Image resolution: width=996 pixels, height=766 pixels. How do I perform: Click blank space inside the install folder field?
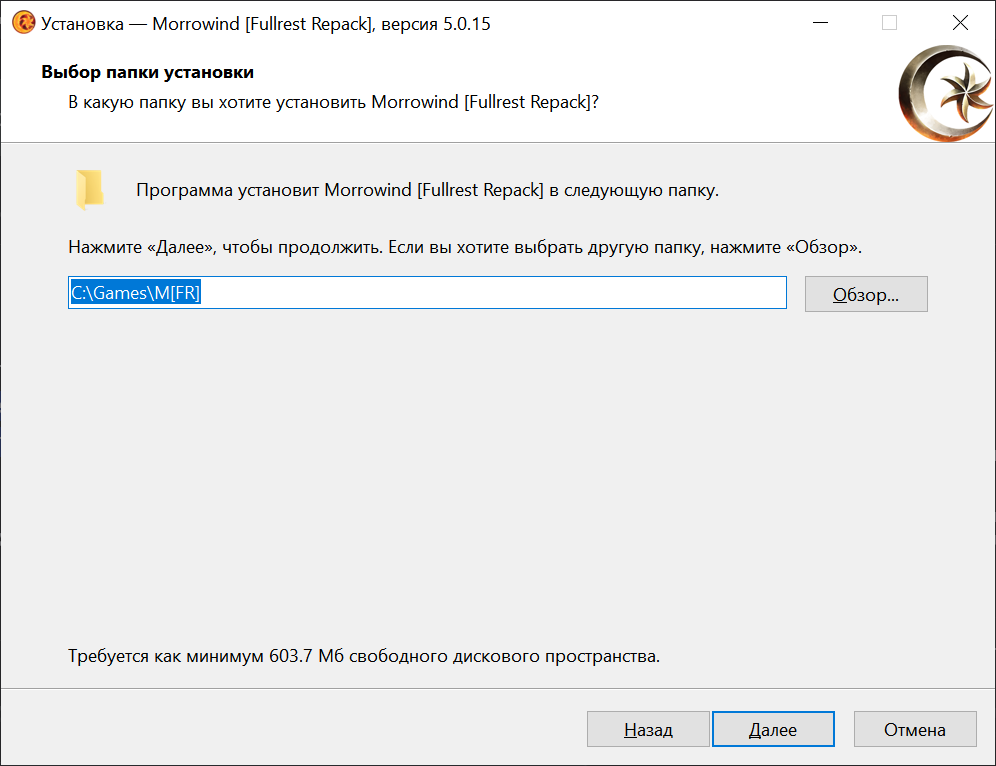coord(493,293)
